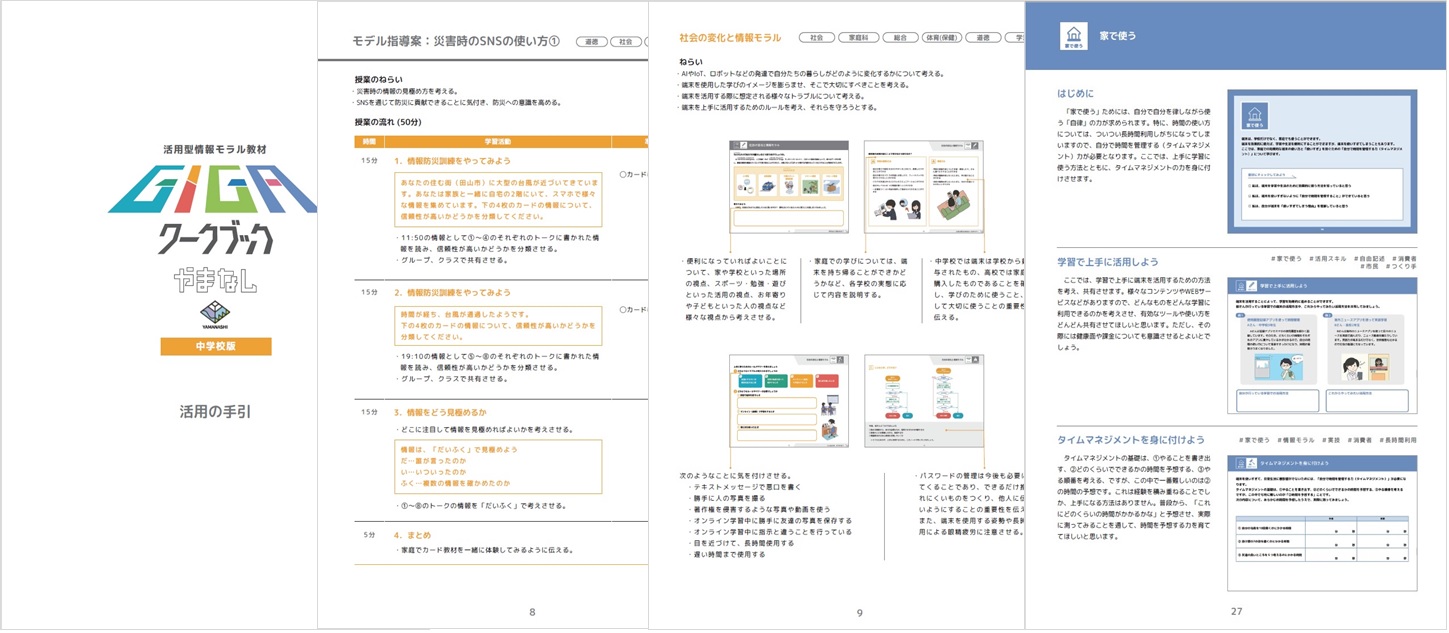This screenshot has width=1449, height=633.
Task: Click the 授業の流れ (50分) heading
Action: [389, 122]
